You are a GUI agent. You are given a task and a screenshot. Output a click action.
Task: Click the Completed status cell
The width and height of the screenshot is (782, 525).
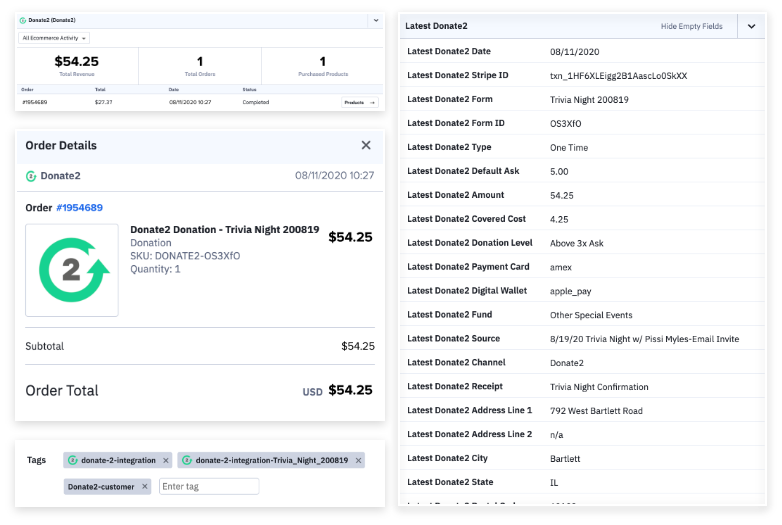256,102
